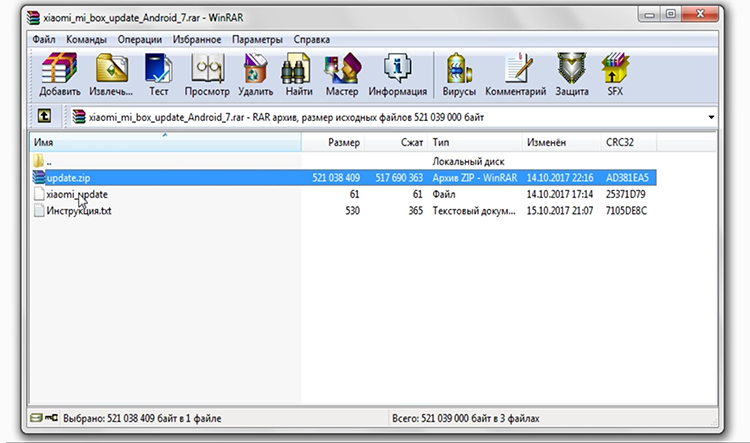Sort by the Имя column header
The width and height of the screenshot is (750, 443).
point(165,142)
